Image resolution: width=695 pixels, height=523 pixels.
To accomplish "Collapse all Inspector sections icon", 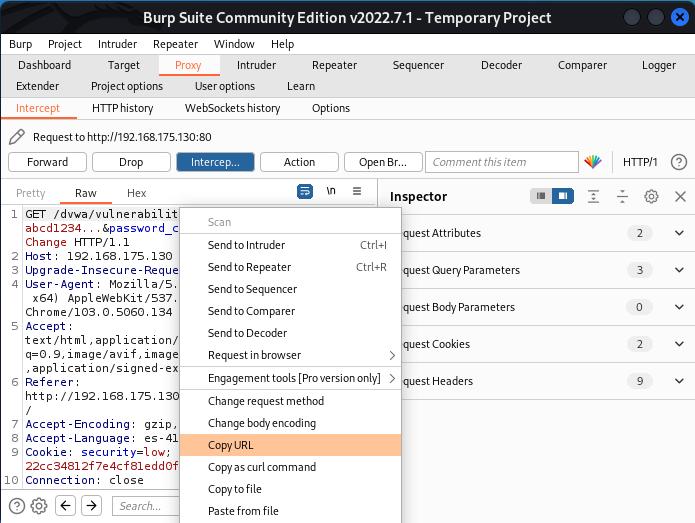I will [622, 196].
